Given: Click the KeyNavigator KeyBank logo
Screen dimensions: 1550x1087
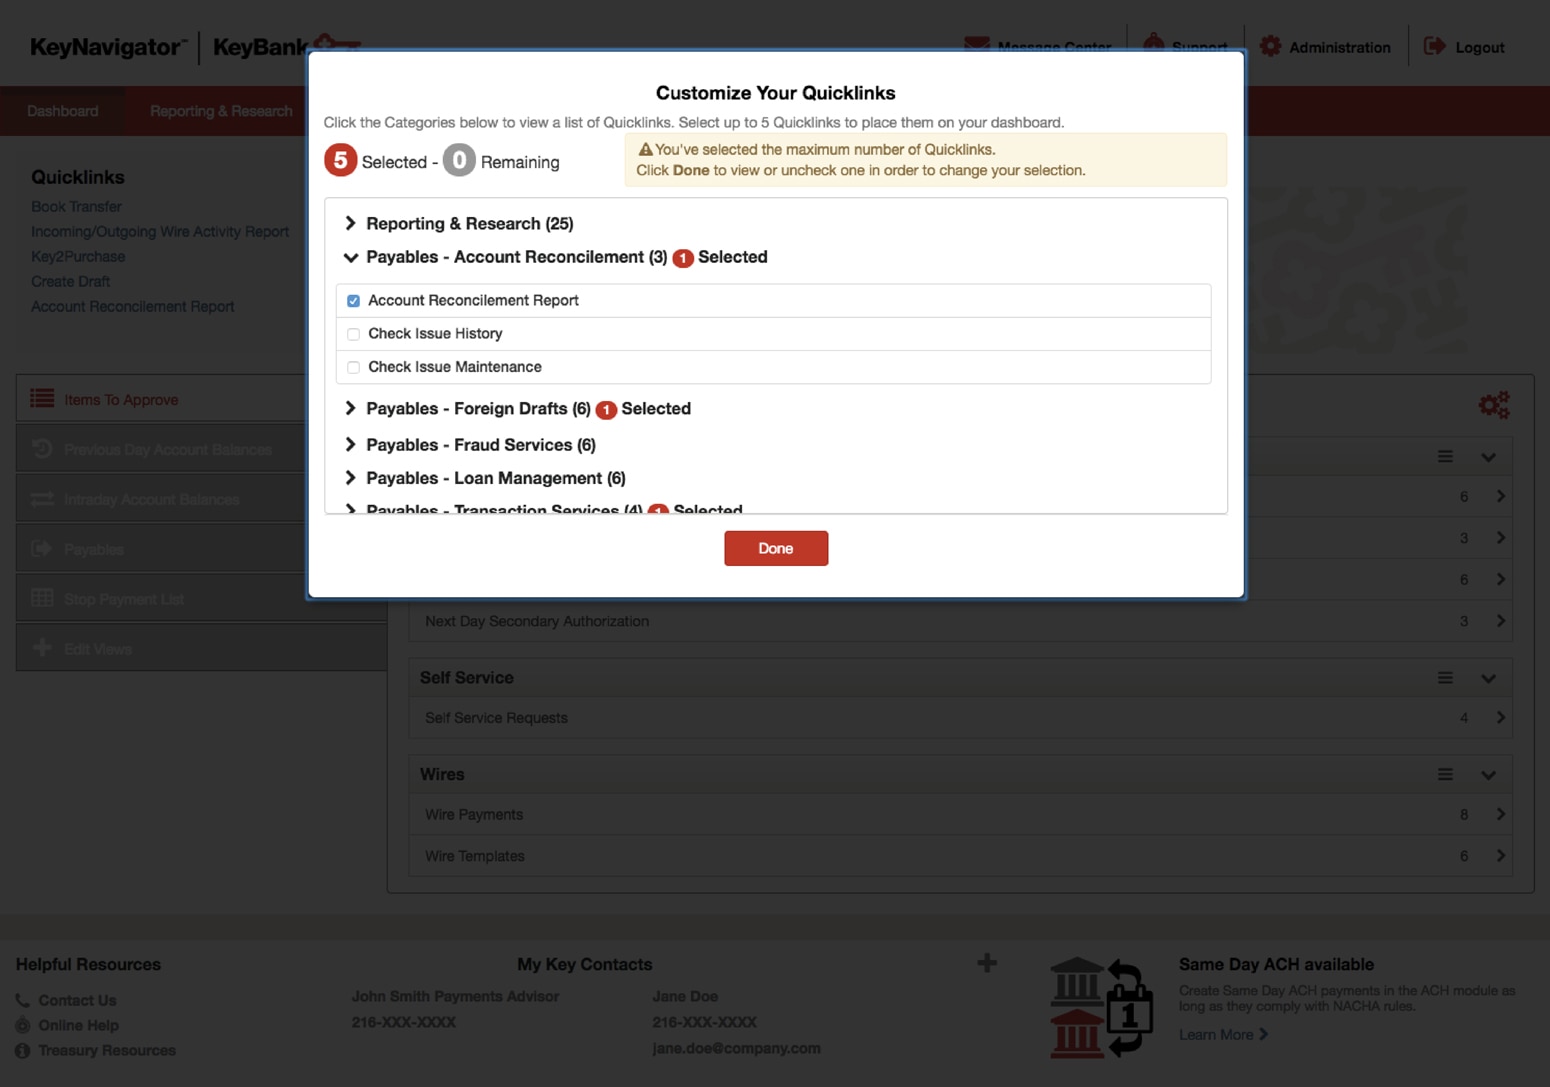Looking at the screenshot, I should (x=195, y=46).
